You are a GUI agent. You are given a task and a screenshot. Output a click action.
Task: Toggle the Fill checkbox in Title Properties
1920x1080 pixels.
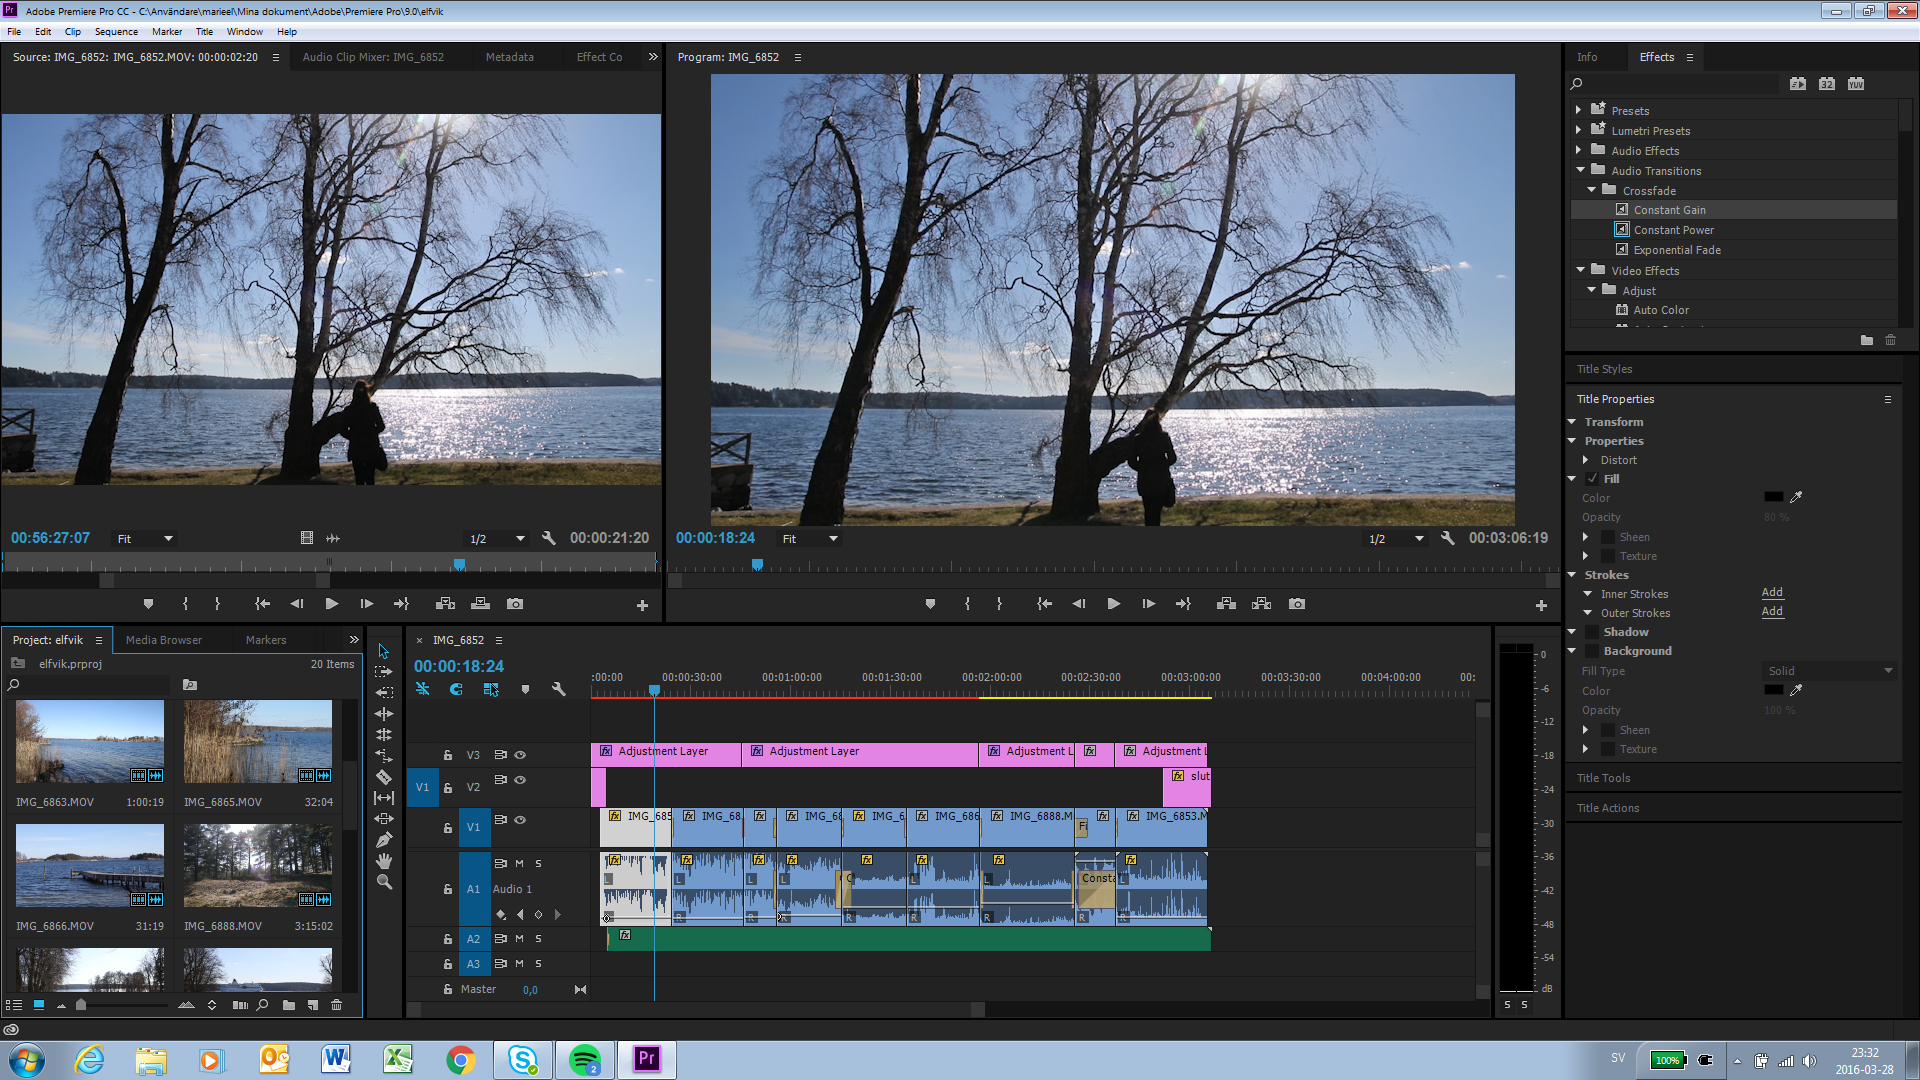tap(1592, 479)
